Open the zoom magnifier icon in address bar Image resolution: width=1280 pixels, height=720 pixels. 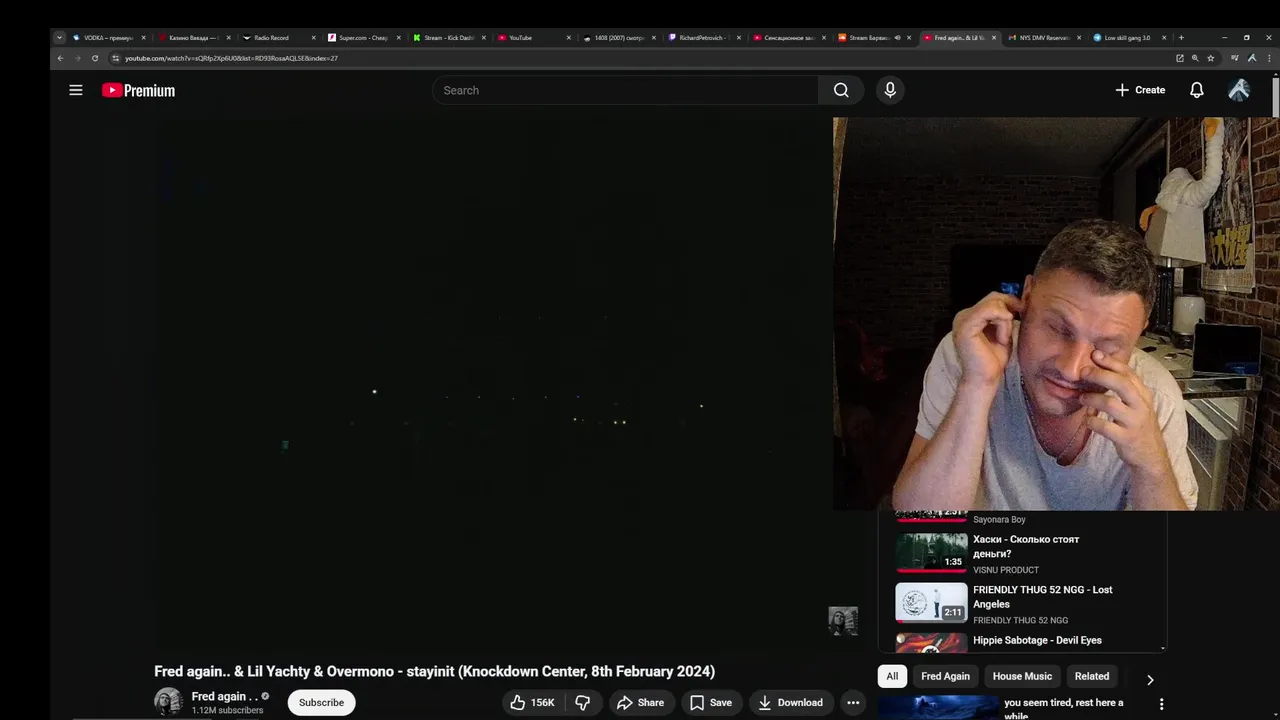(x=1195, y=58)
